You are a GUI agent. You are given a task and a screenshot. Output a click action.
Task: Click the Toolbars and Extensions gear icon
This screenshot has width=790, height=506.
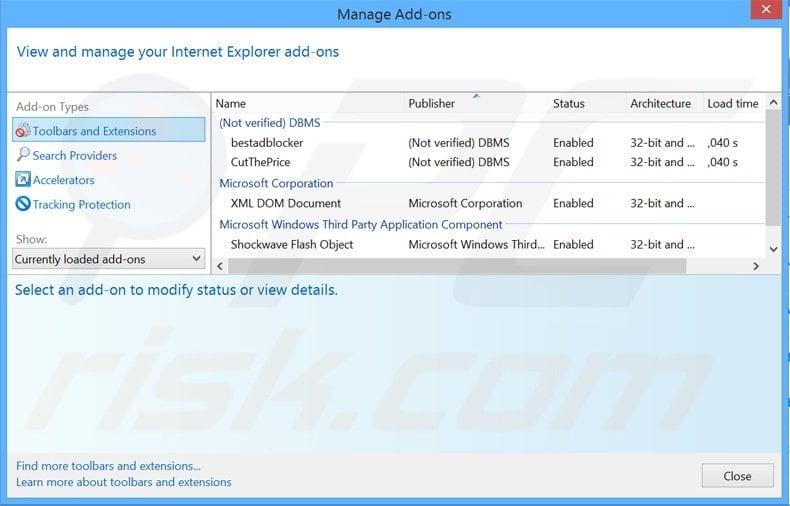[23, 130]
